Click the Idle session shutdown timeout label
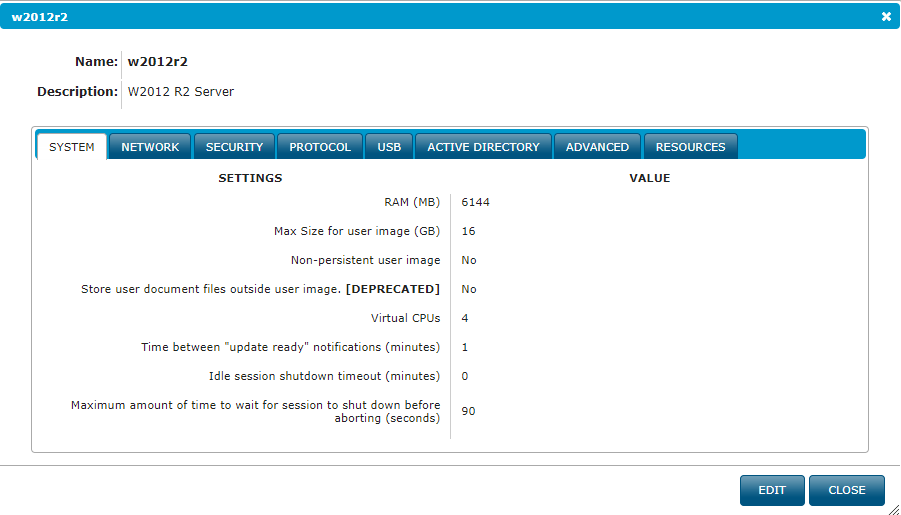 coord(325,376)
